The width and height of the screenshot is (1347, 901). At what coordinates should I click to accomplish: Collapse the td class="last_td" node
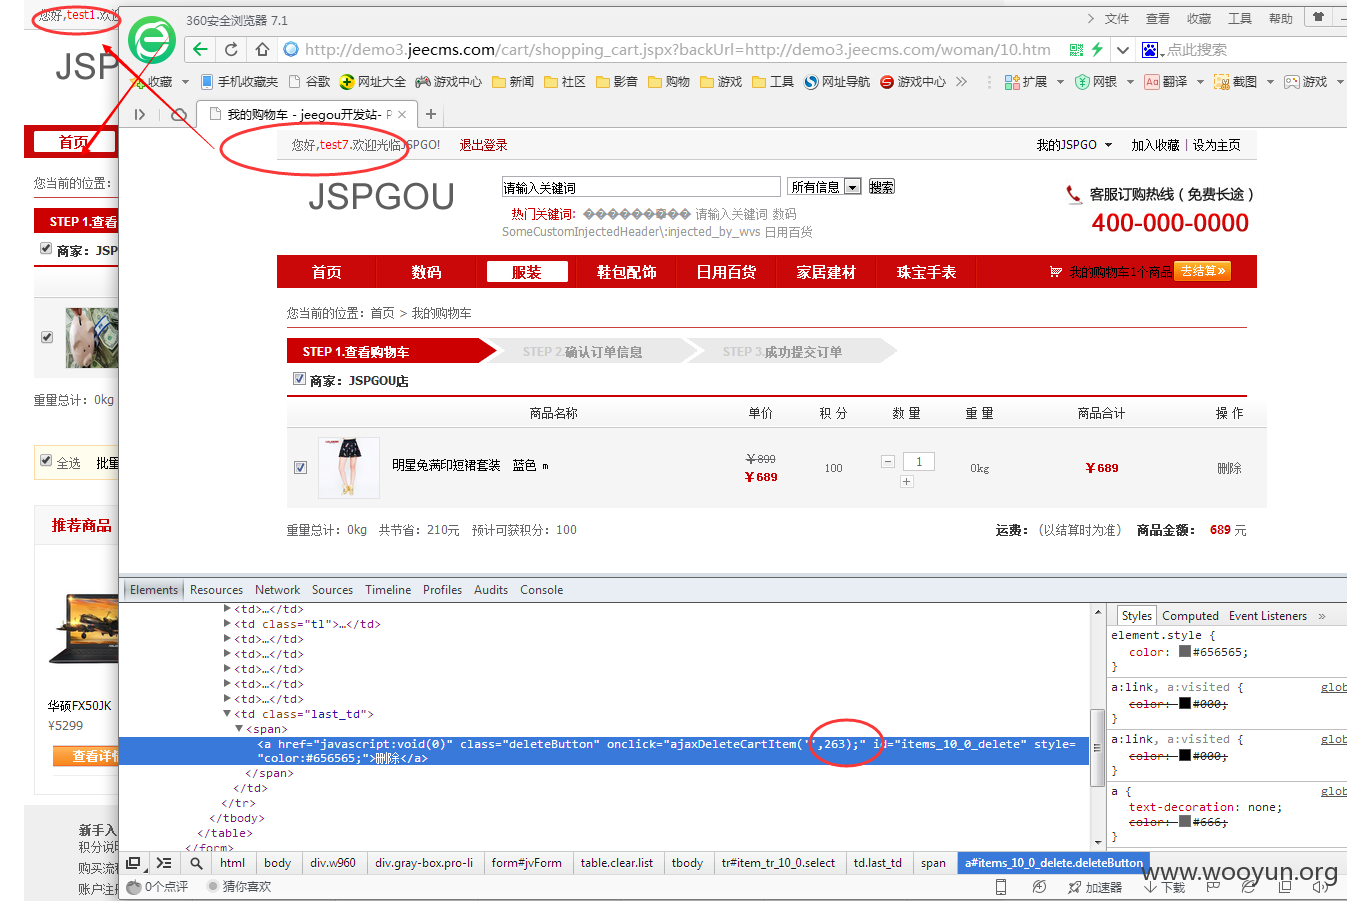click(x=227, y=714)
